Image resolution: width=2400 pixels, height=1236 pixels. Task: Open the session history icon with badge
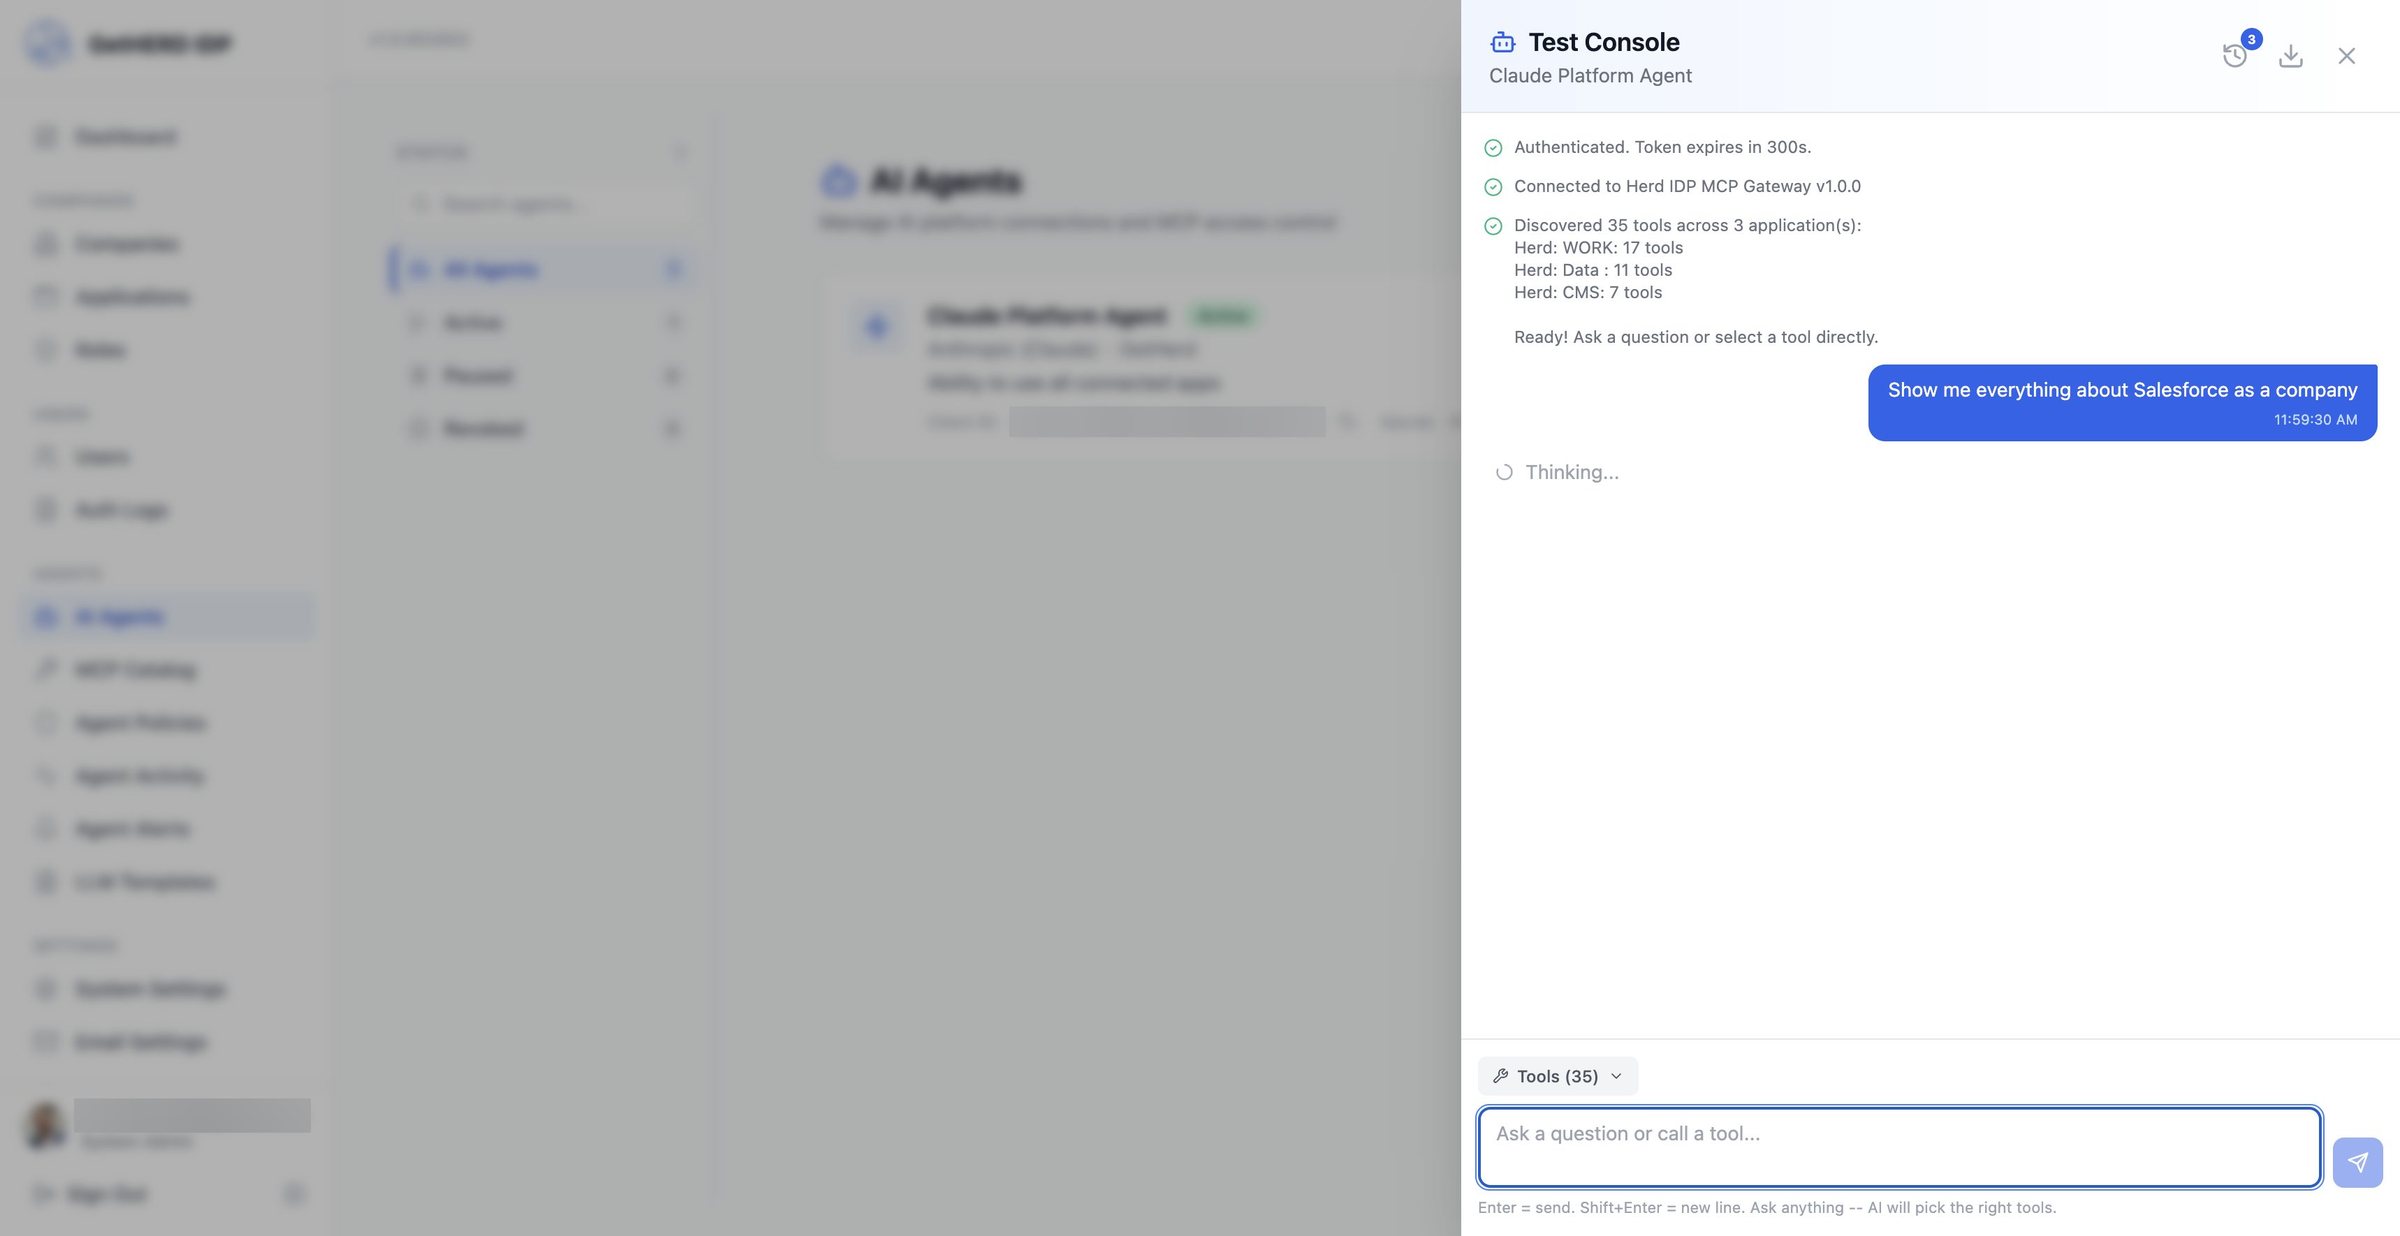pos(2235,55)
